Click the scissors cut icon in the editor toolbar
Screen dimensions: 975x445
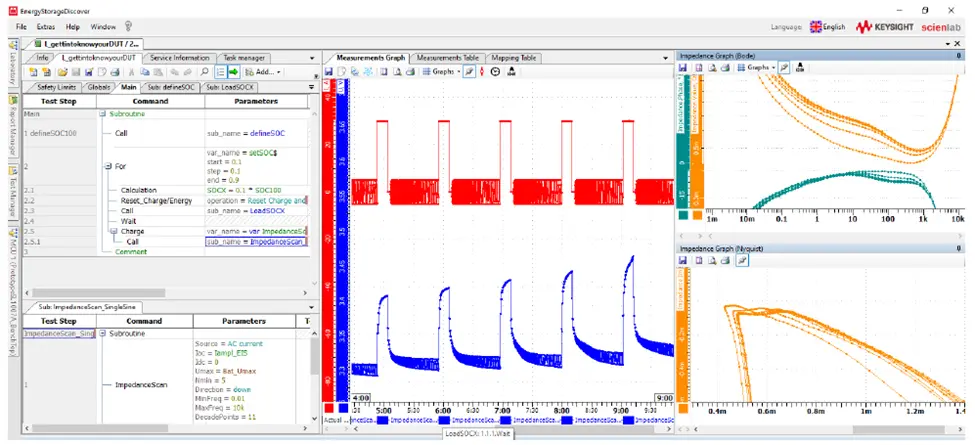pos(131,71)
